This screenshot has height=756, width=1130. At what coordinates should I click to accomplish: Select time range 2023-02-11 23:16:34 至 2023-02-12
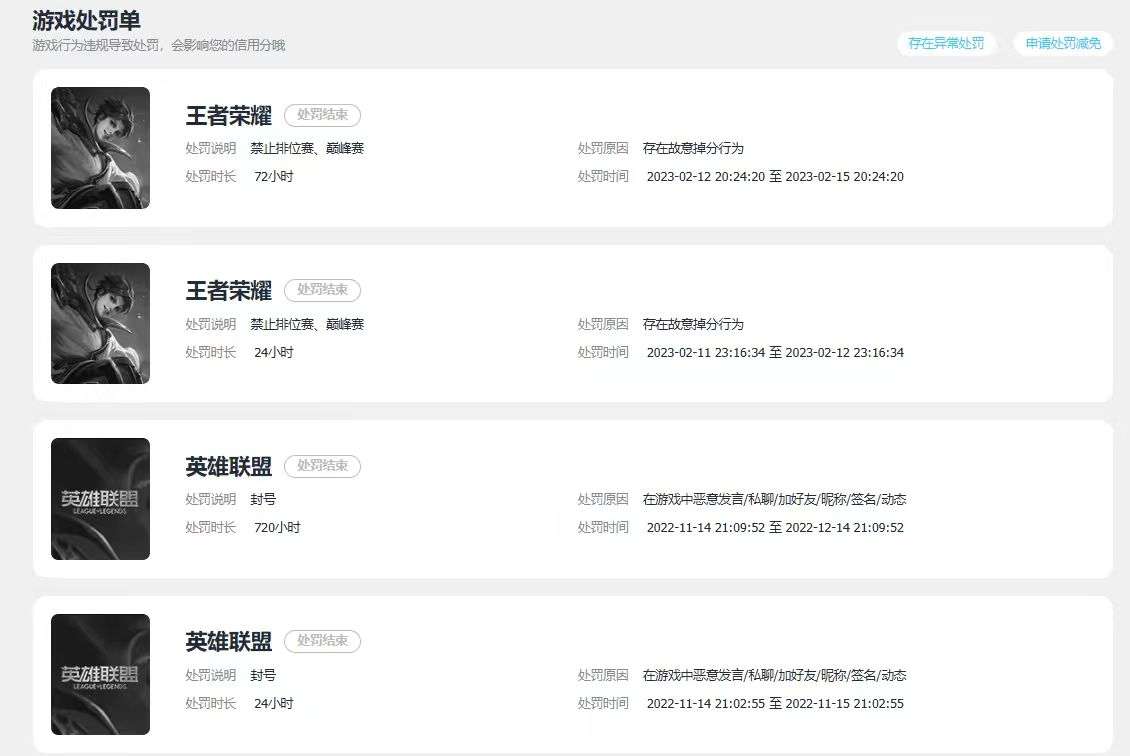pyautogui.click(x=775, y=352)
